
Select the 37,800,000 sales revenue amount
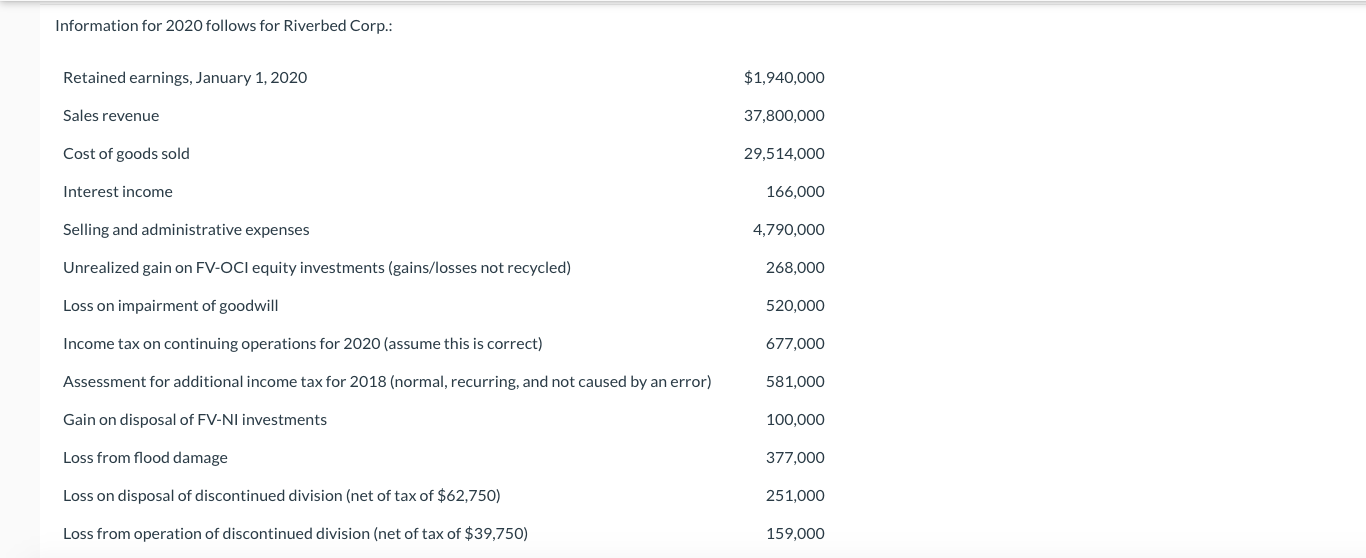tap(784, 116)
